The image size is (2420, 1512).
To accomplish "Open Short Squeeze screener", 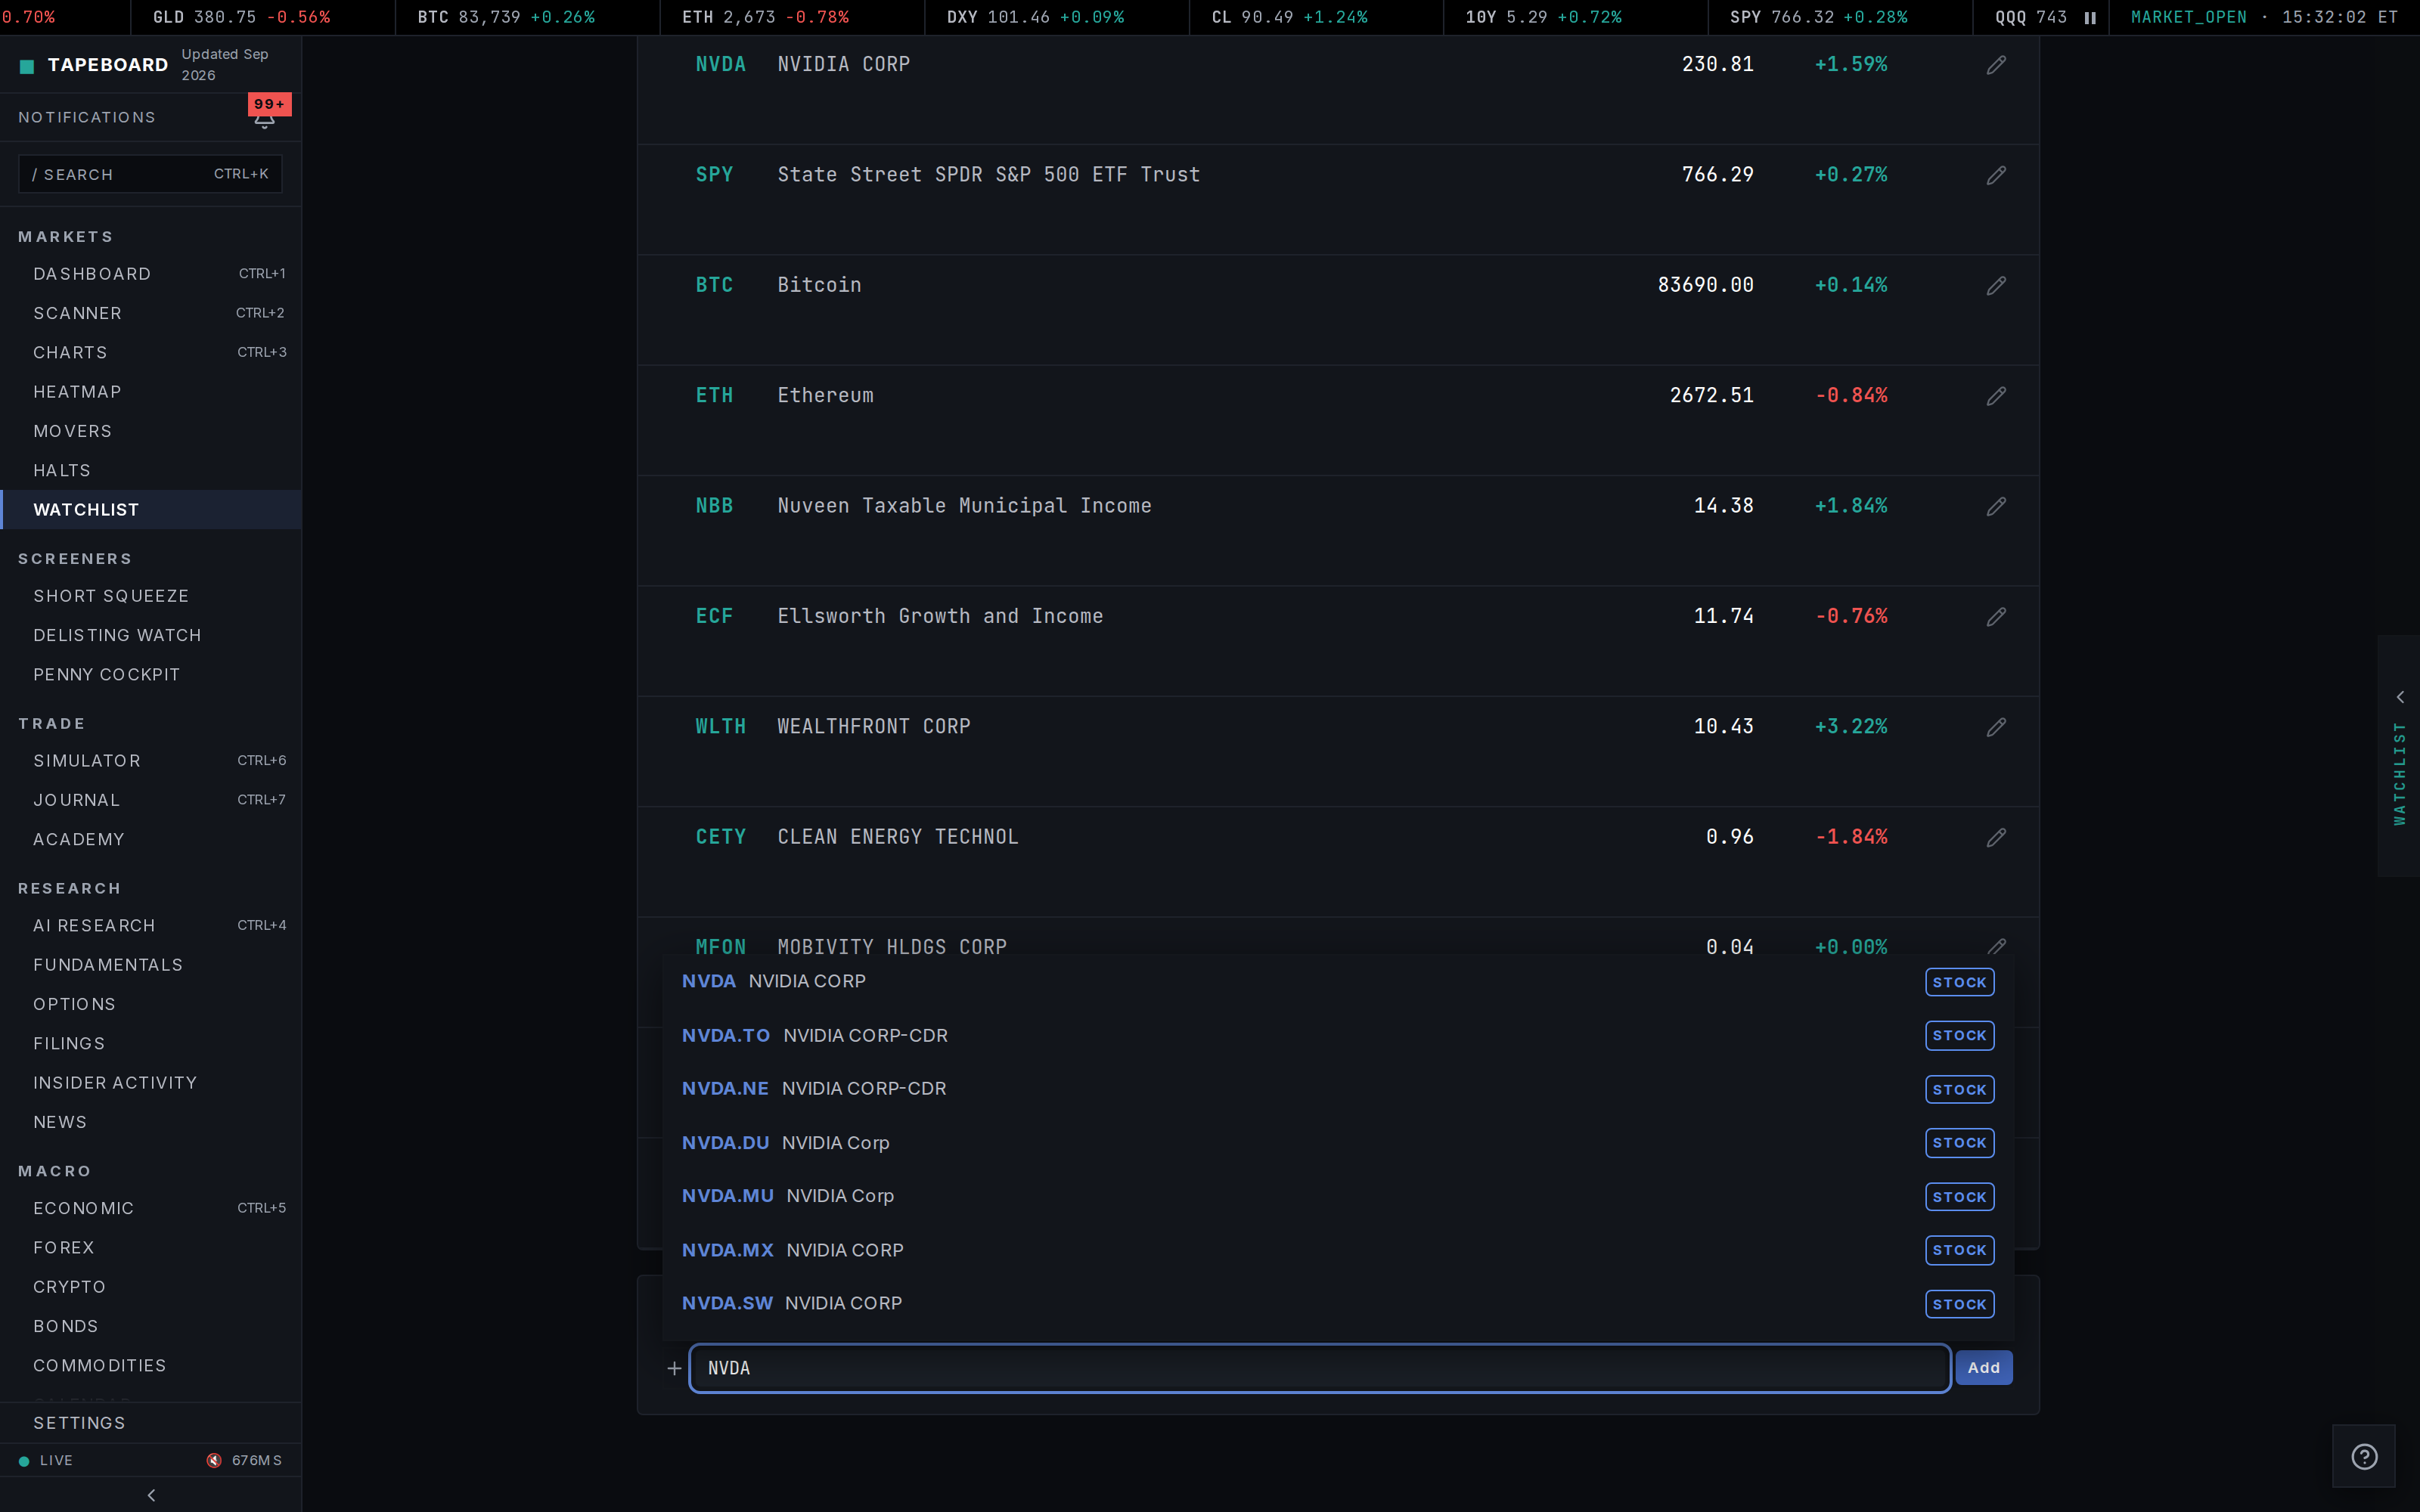I will [x=151, y=596].
